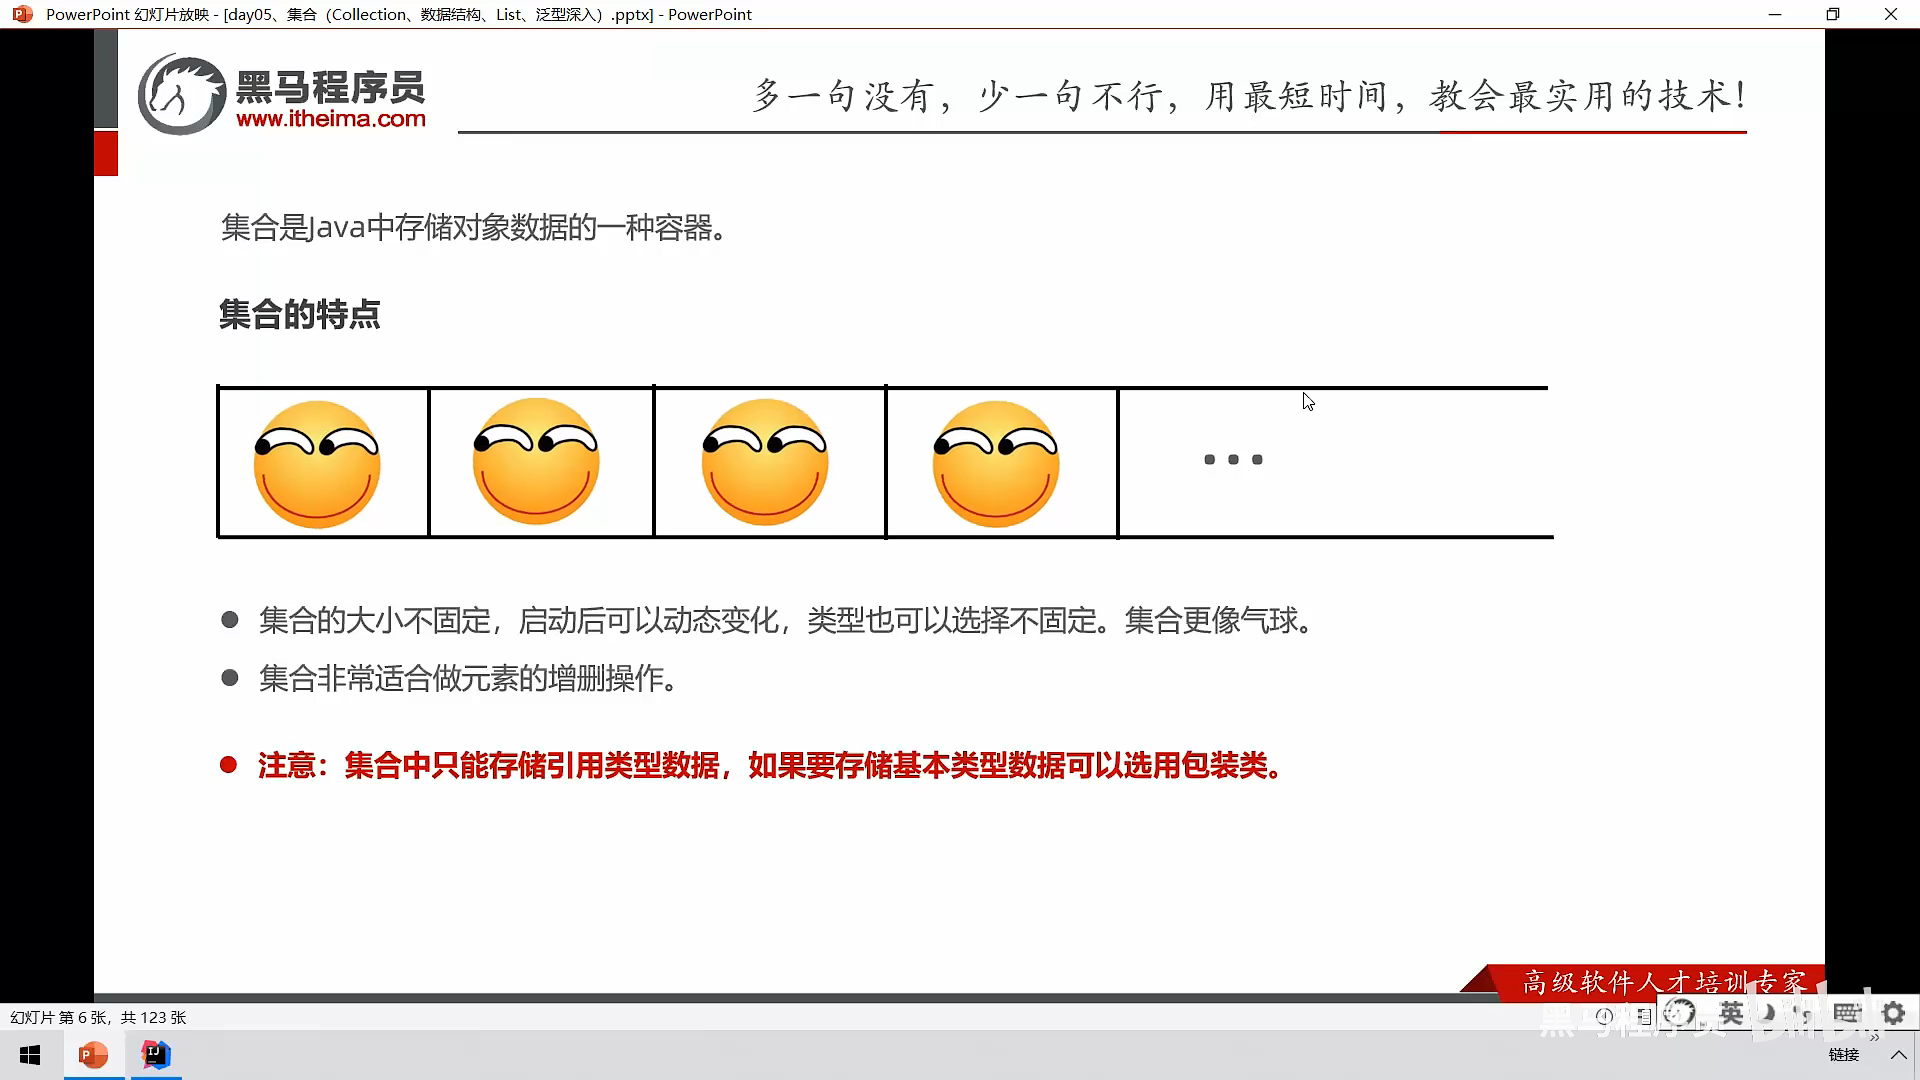This screenshot has height=1080, width=1920.
Task: Click the slide counter status text
Action: click(98, 1017)
